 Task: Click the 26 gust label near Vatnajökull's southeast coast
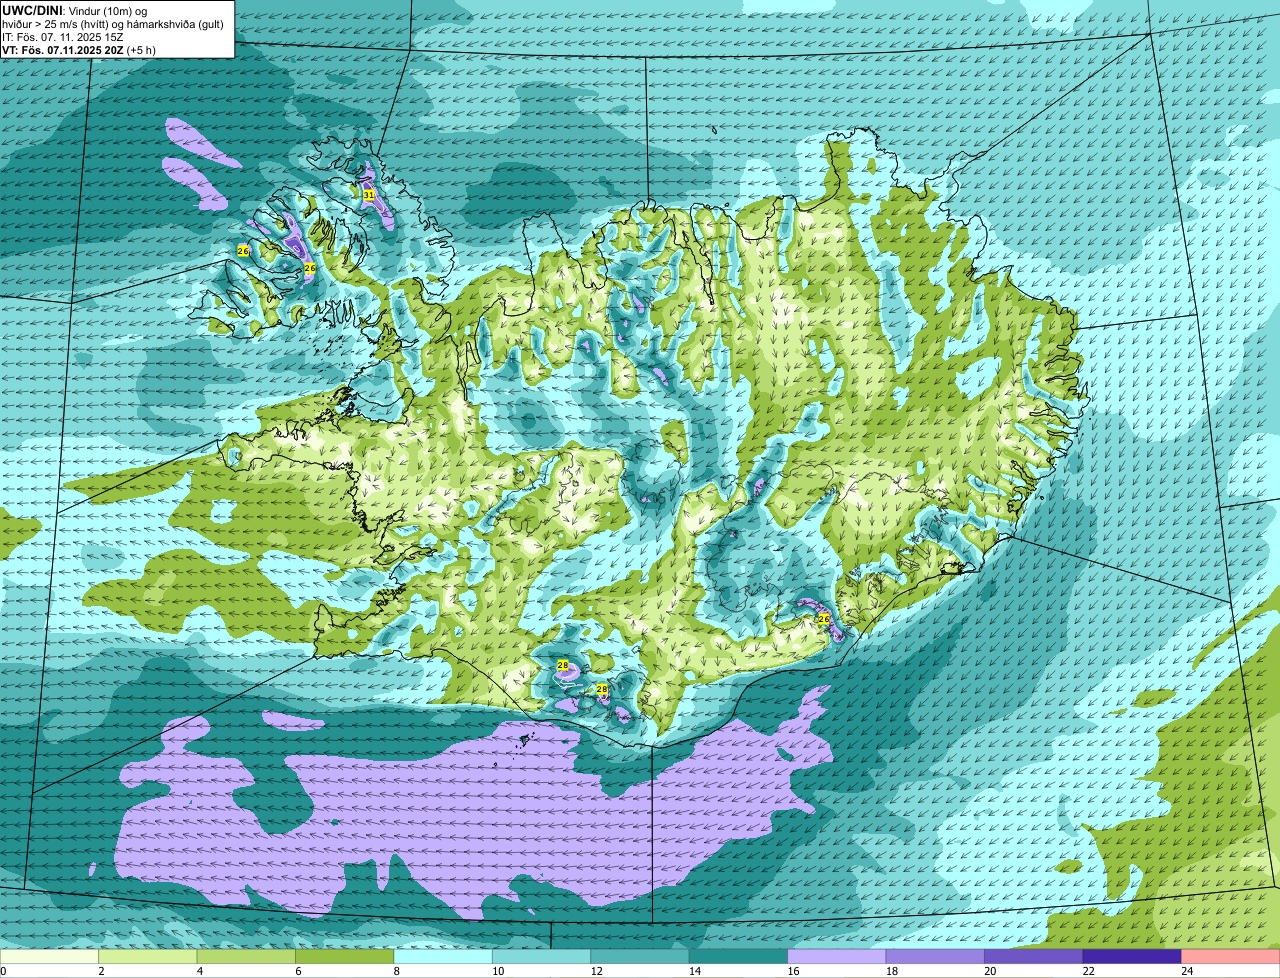point(824,619)
